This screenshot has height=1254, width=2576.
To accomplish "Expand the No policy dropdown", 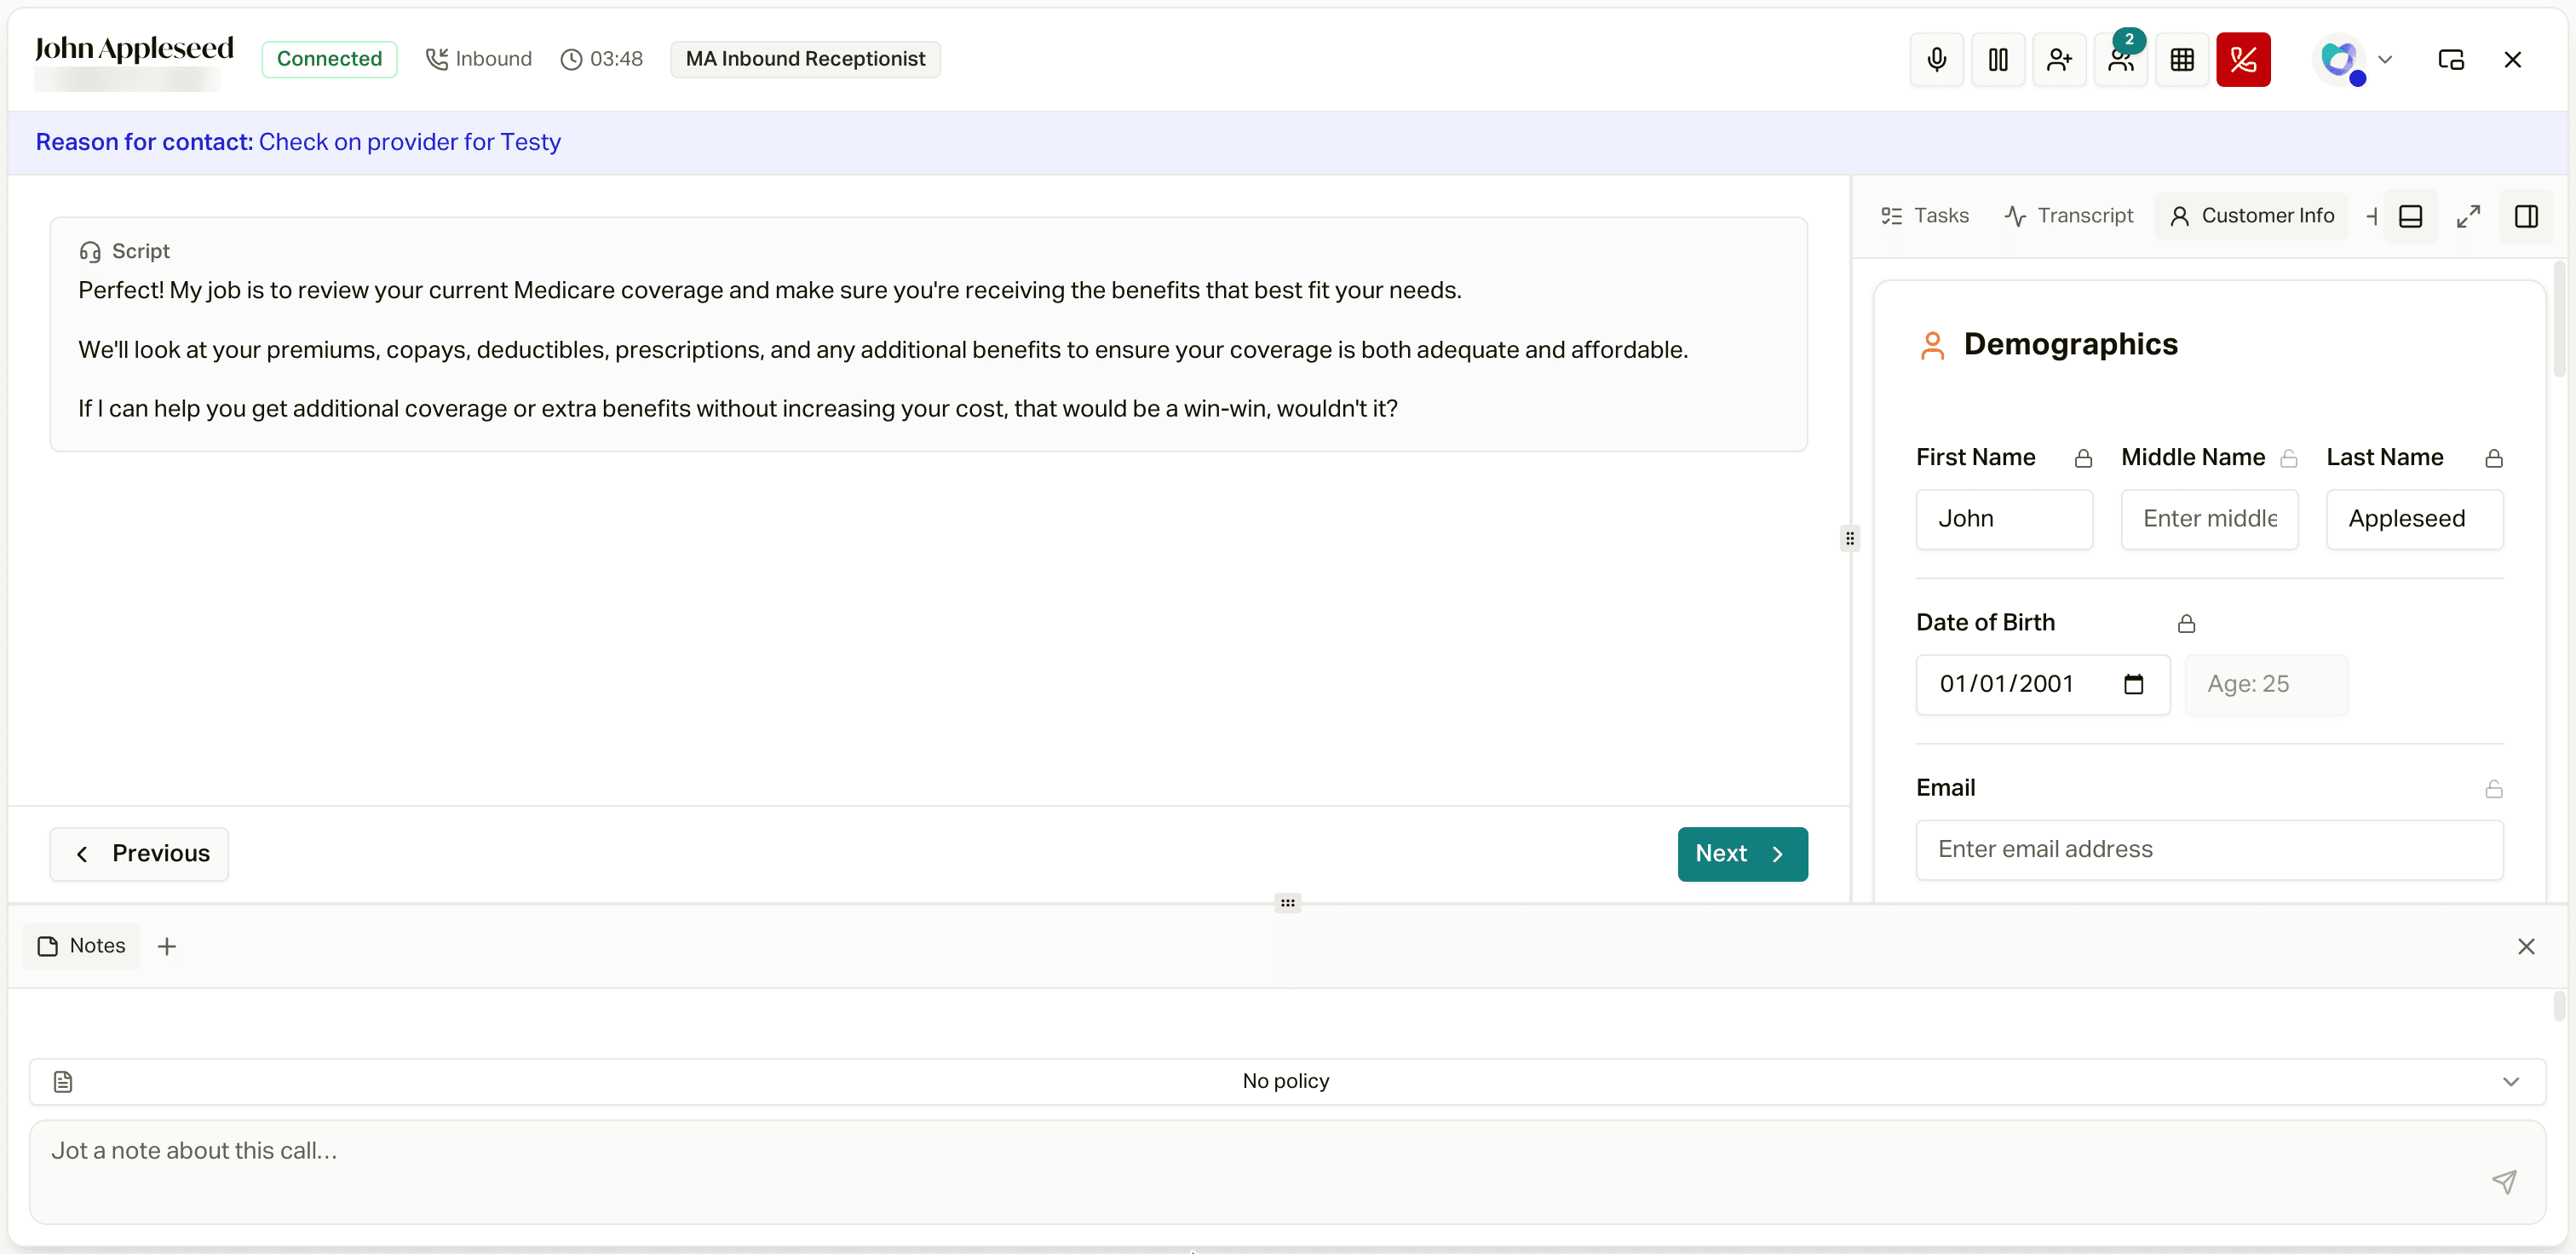I will 1287,1082.
